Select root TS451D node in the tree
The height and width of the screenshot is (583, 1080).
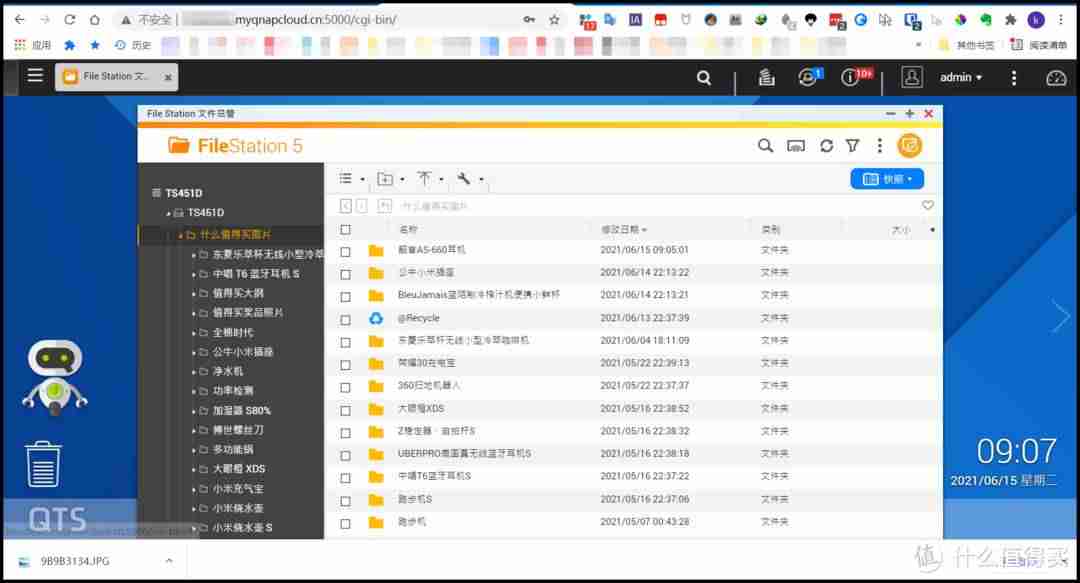click(x=183, y=193)
